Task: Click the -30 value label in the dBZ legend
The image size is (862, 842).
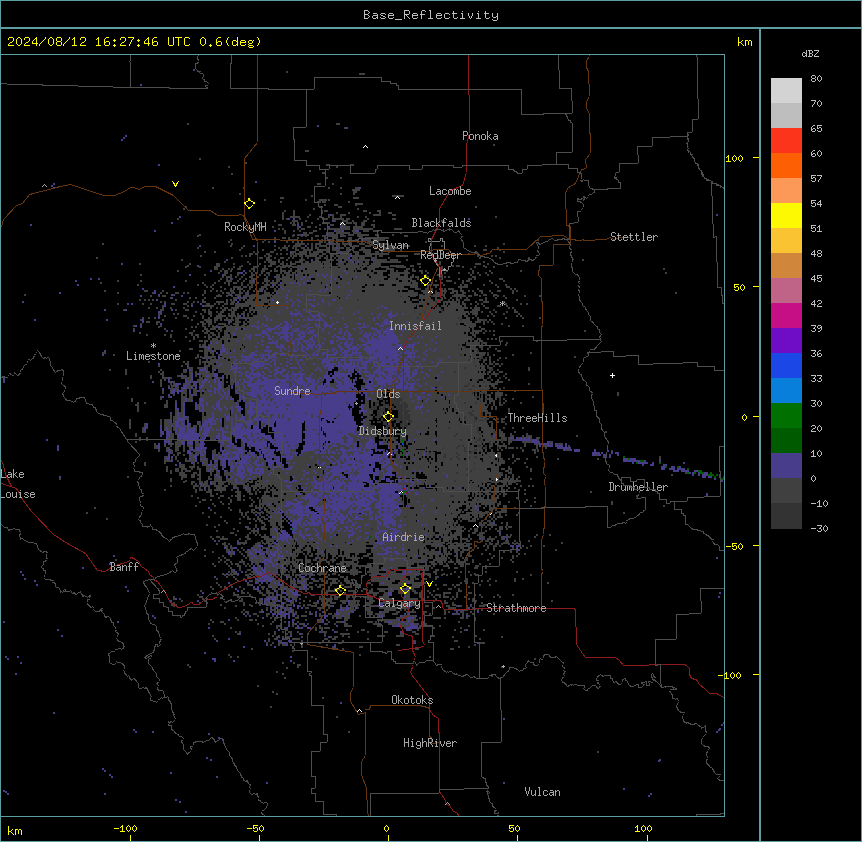Action: (x=819, y=528)
